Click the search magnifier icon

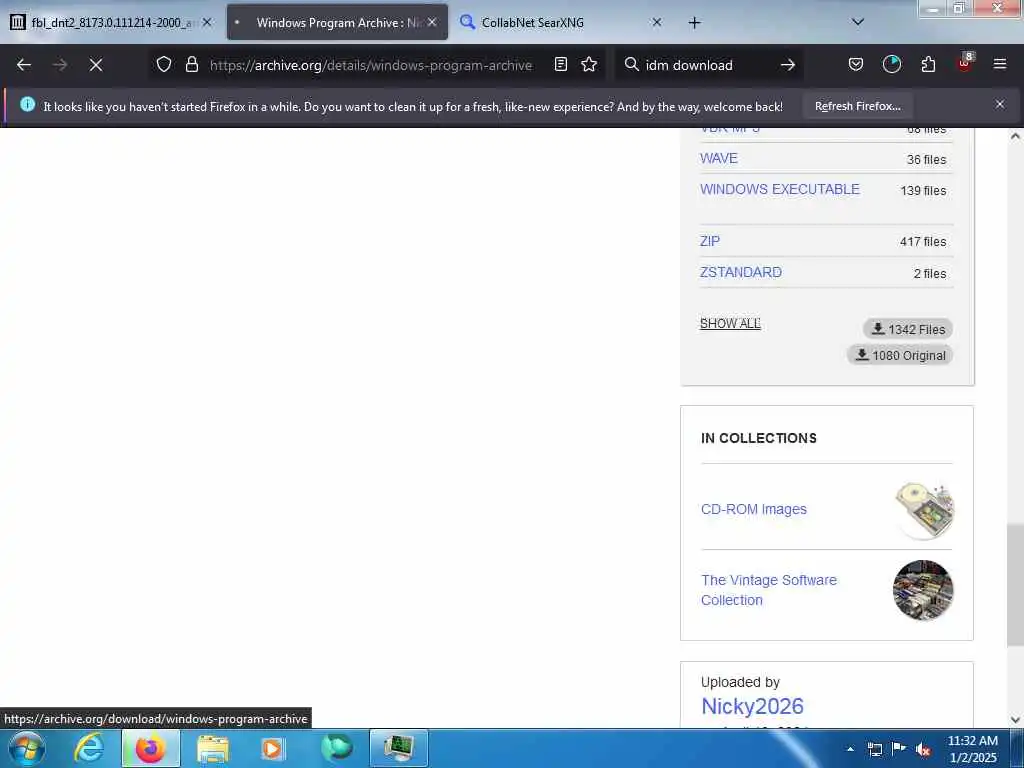(632, 65)
